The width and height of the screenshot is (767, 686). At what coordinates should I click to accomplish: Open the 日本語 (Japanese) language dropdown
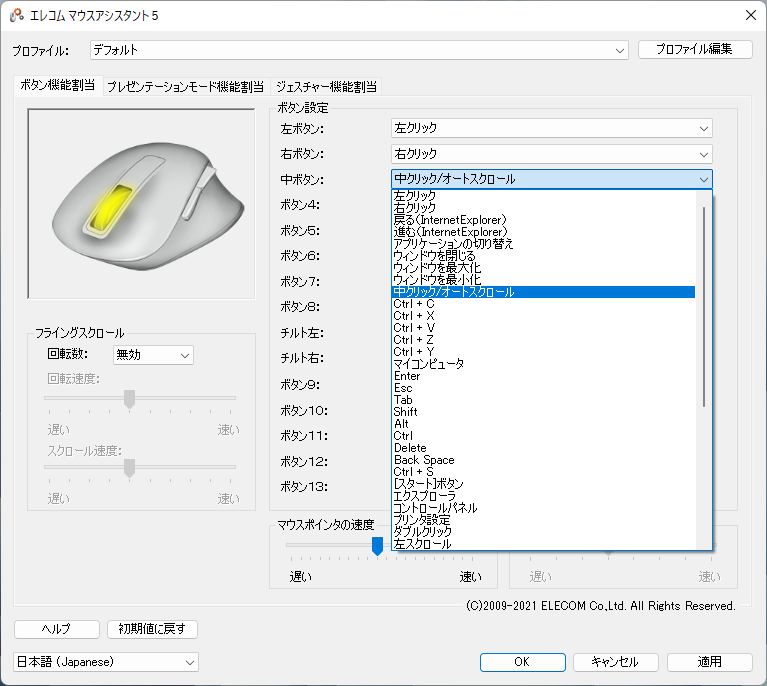(106, 662)
